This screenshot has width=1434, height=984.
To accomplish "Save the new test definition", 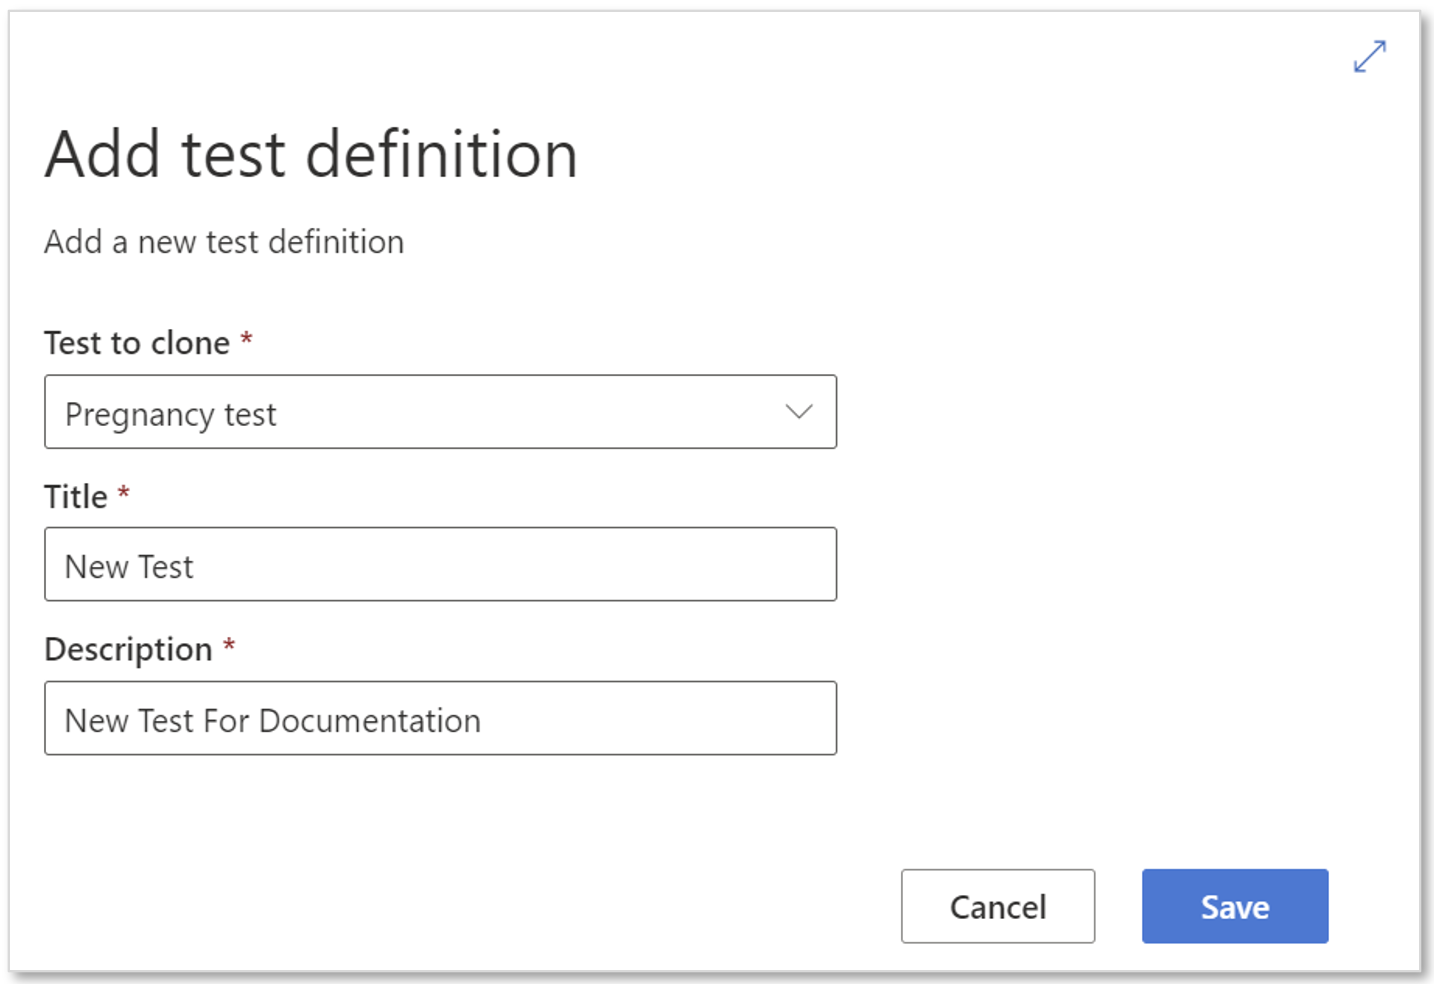I will 1235,906.
